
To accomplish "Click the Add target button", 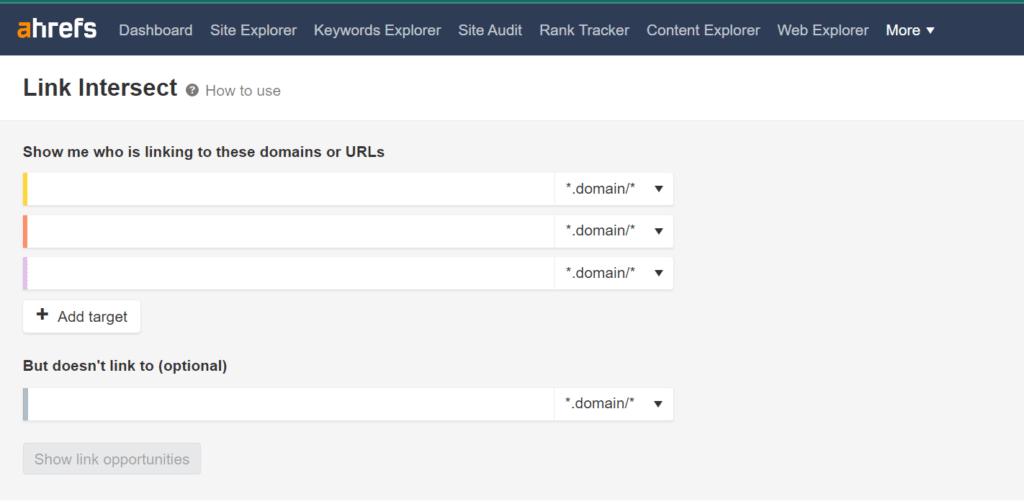I will (82, 317).
